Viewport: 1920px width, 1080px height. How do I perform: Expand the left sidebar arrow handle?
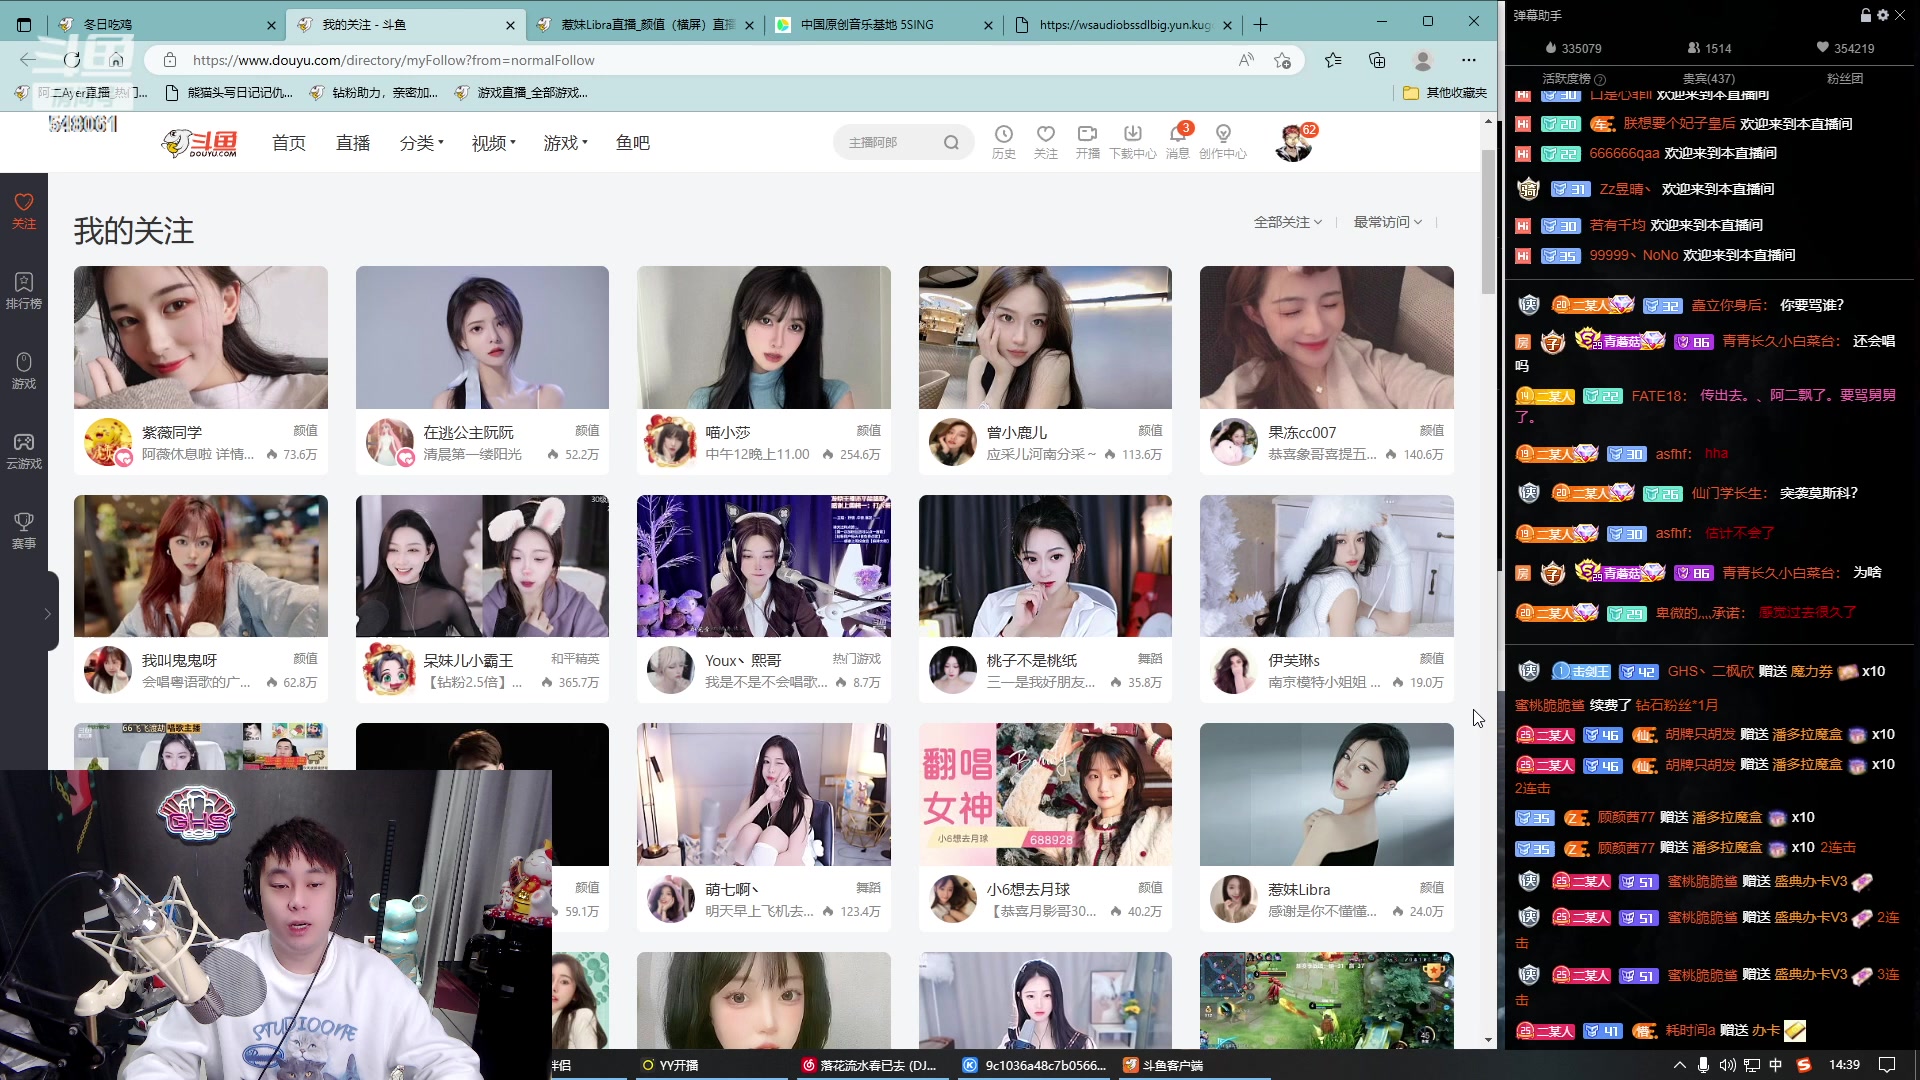tap(47, 613)
